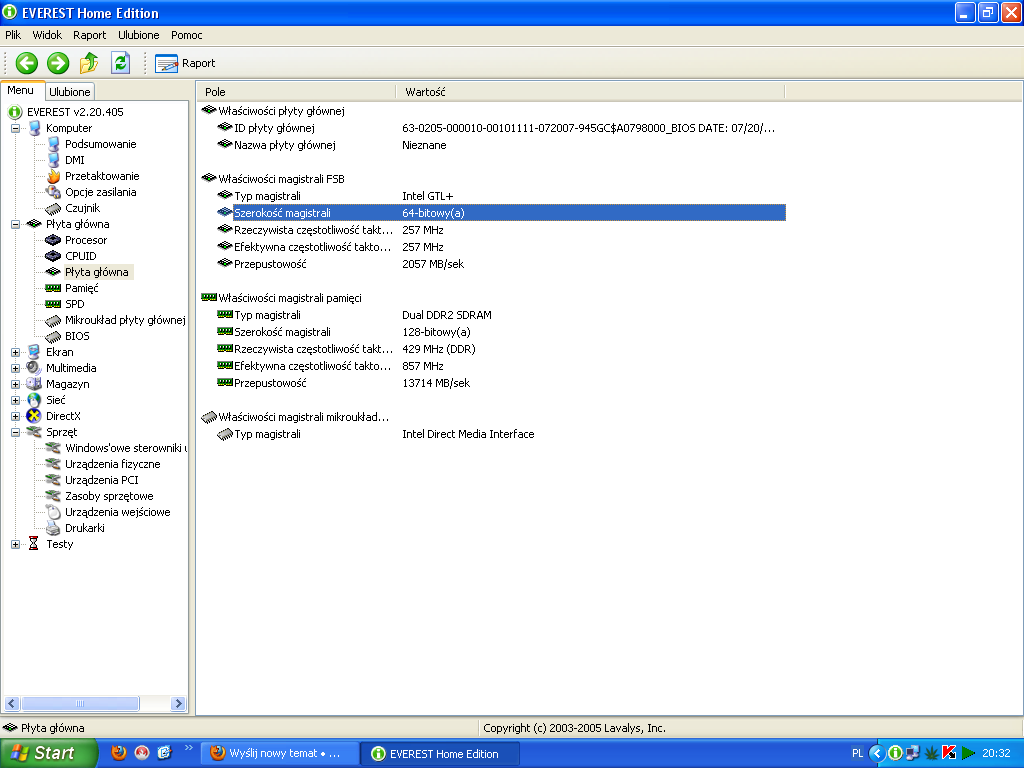The image size is (1024, 768).
Task: Open the Raport menu in menu bar
Action: (89, 35)
